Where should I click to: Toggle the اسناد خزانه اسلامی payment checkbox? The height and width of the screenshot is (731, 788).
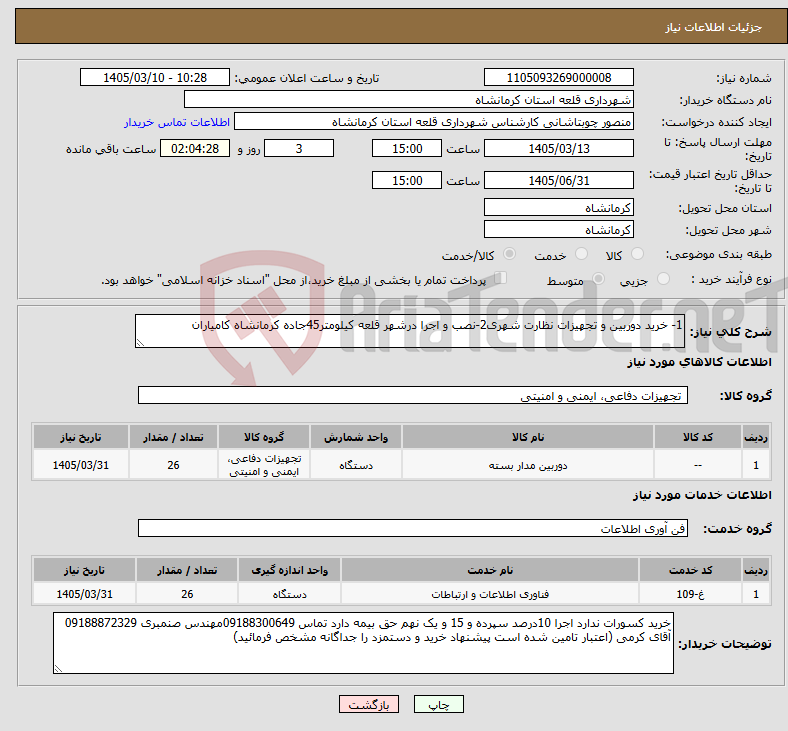[x=501, y=278]
